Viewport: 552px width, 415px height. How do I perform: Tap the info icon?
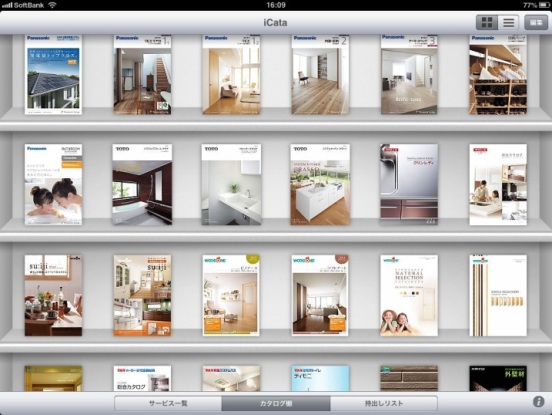click(538, 402)
